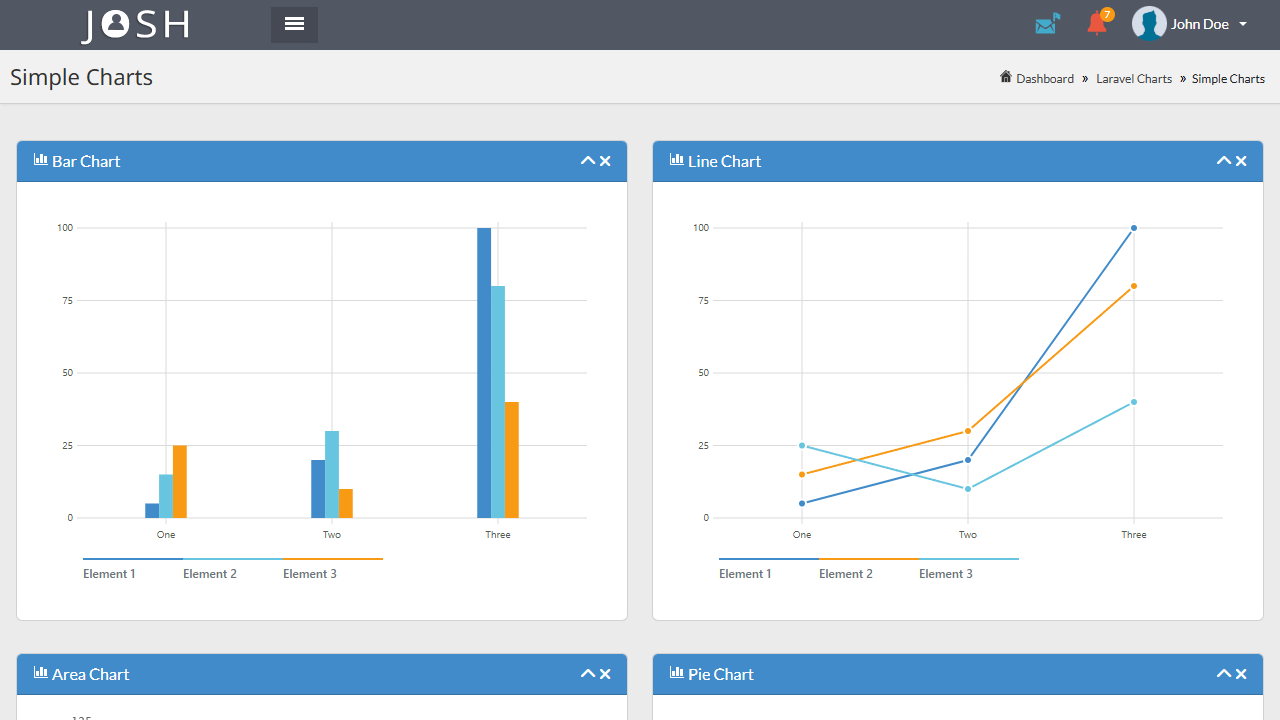Click the Line Chart panel title icon

[x=677, y=160]
